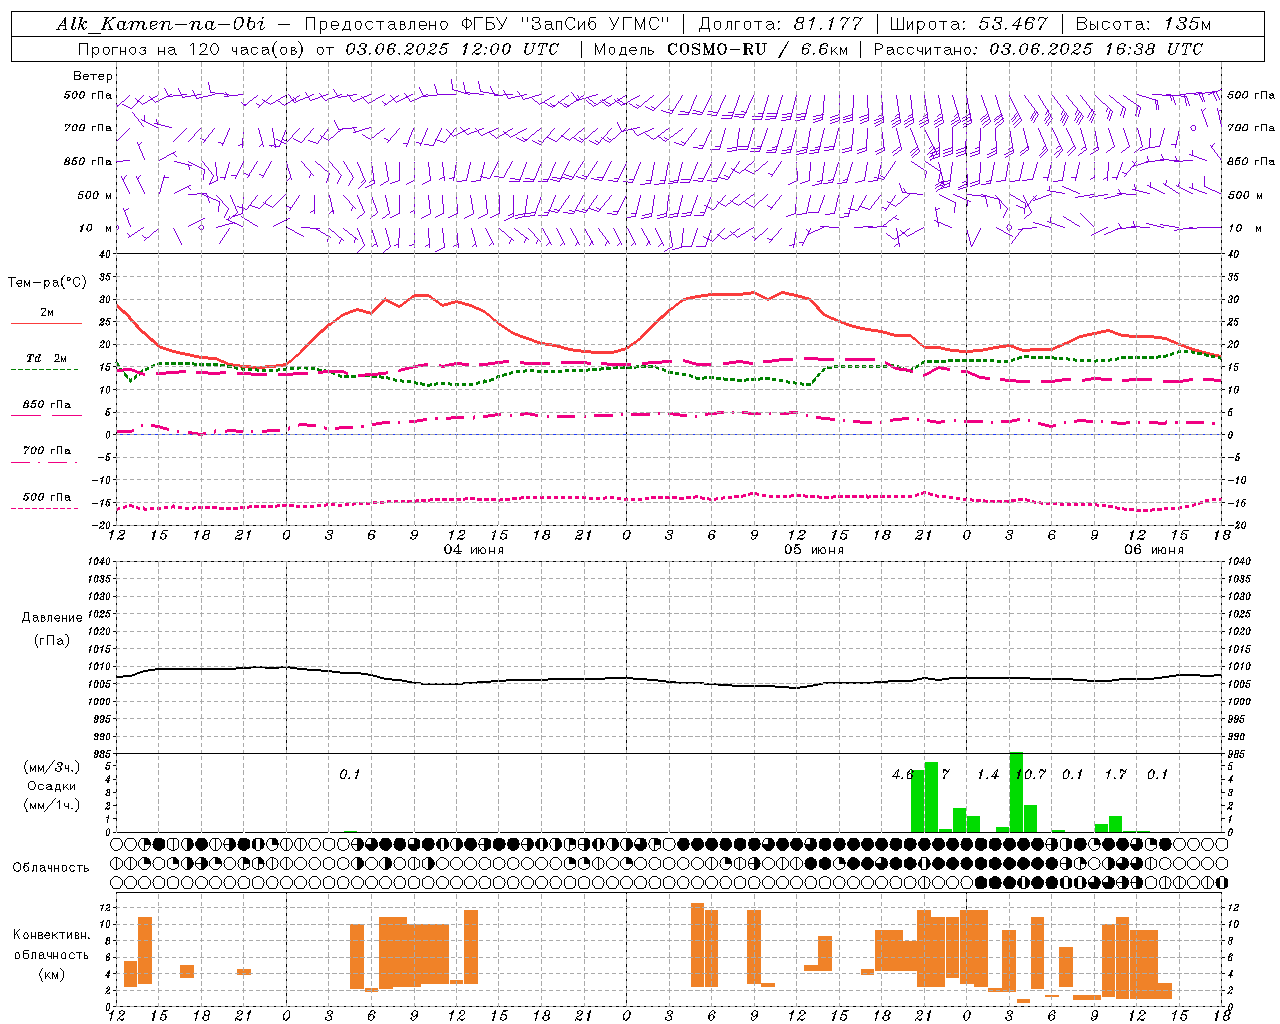Click the 2м temperature legend entry
Screen dimensions: 1280x1024
coord(47,313)
